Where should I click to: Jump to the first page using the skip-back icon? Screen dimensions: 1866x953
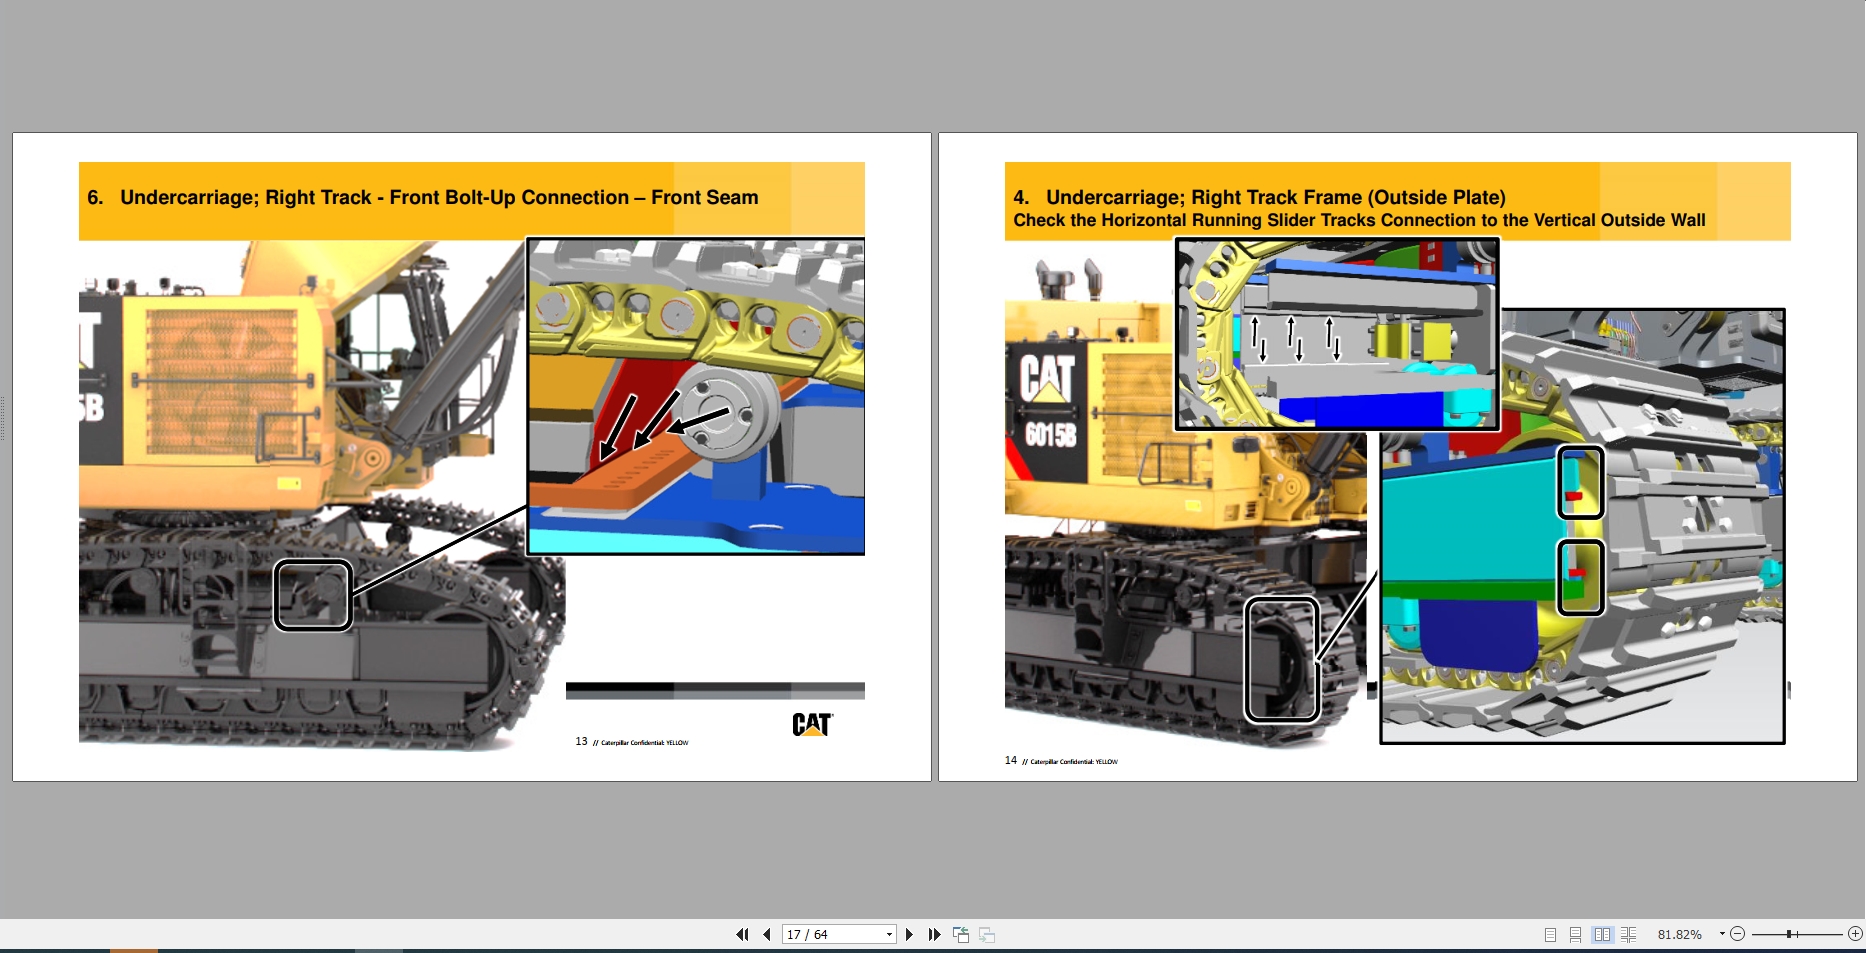743,934
